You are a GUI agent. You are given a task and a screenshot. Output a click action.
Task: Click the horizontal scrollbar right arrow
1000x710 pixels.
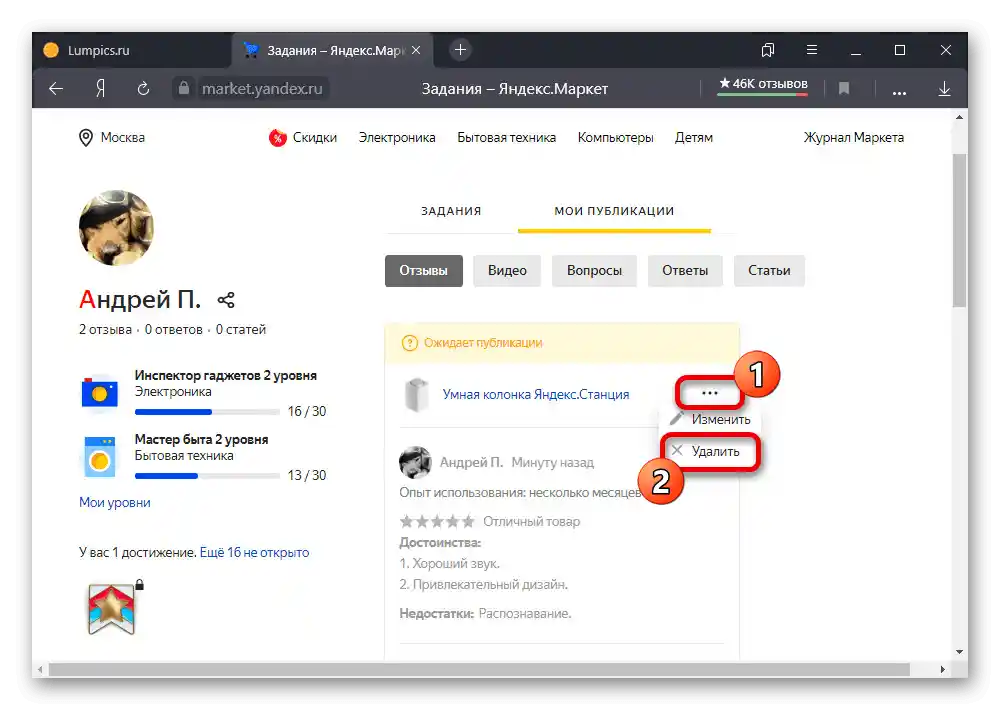click(x=943, y=669)
